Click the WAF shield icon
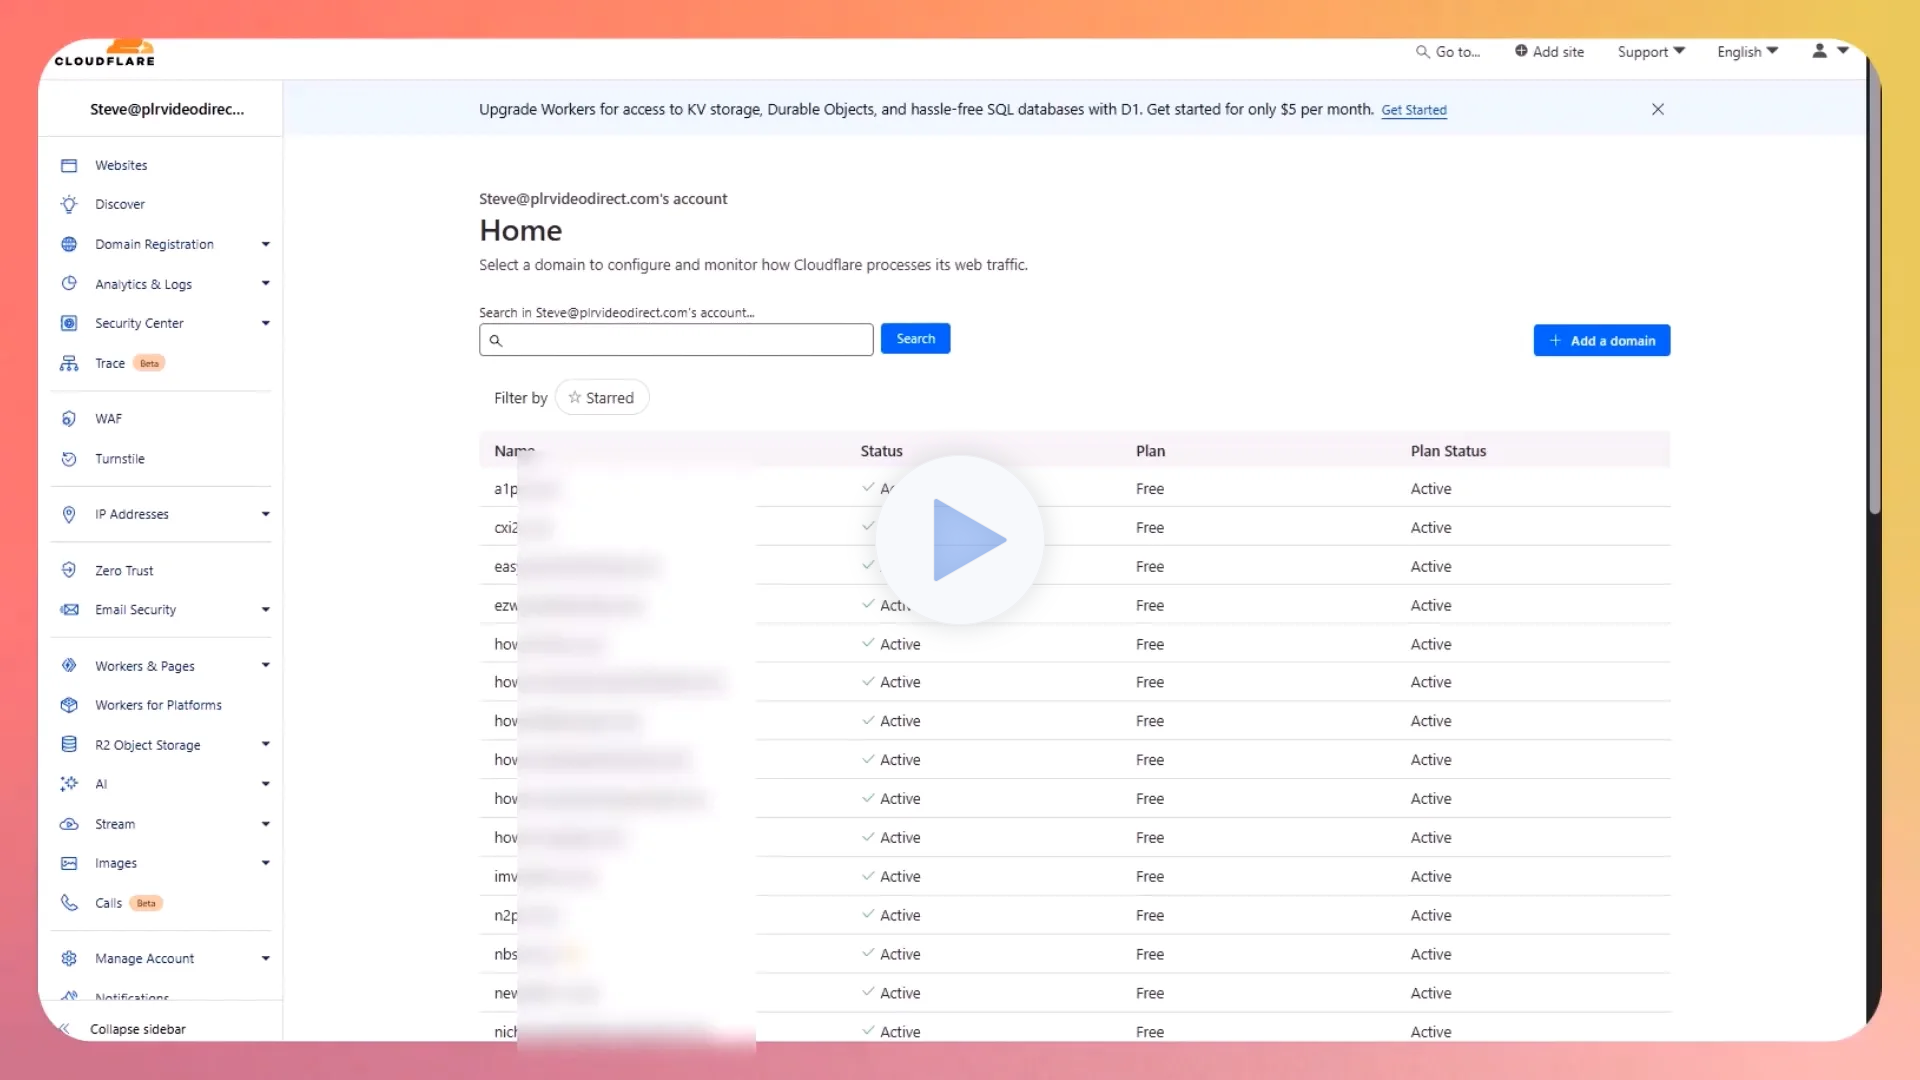 click(x=69, y=419)
